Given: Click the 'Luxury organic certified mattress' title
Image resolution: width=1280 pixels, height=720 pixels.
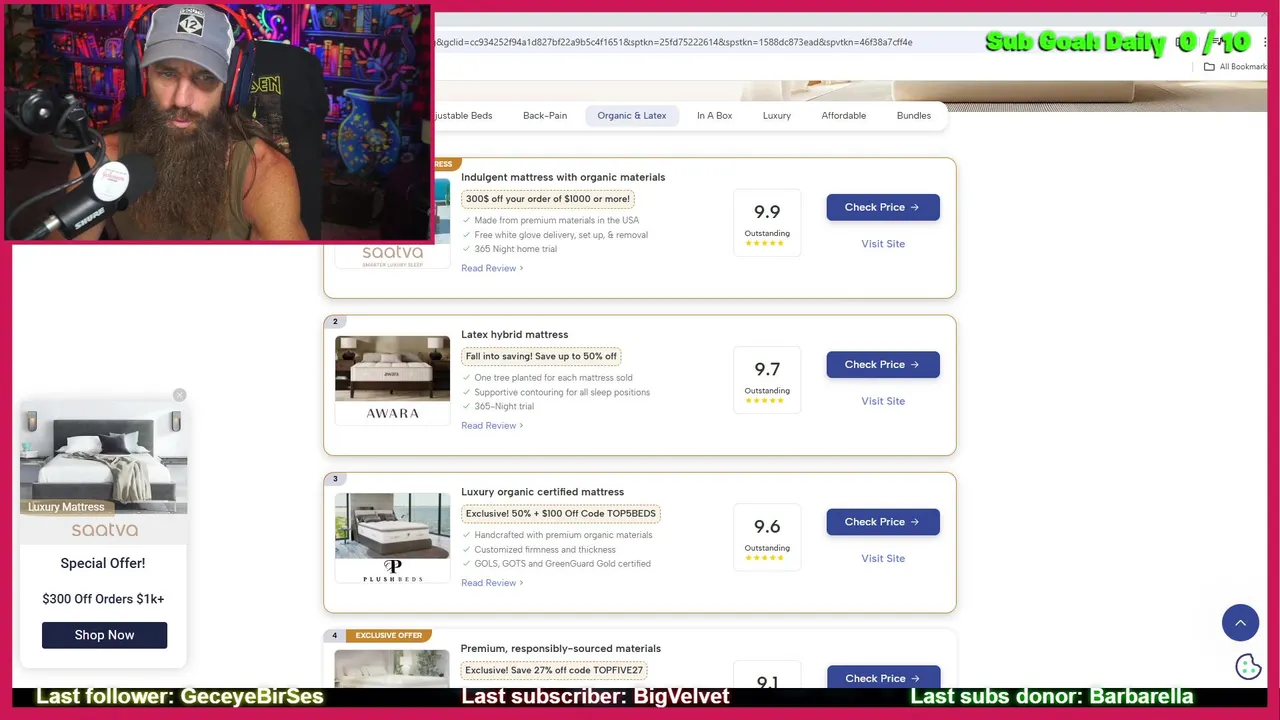Looking at the screenshot, I should [542, 491].
